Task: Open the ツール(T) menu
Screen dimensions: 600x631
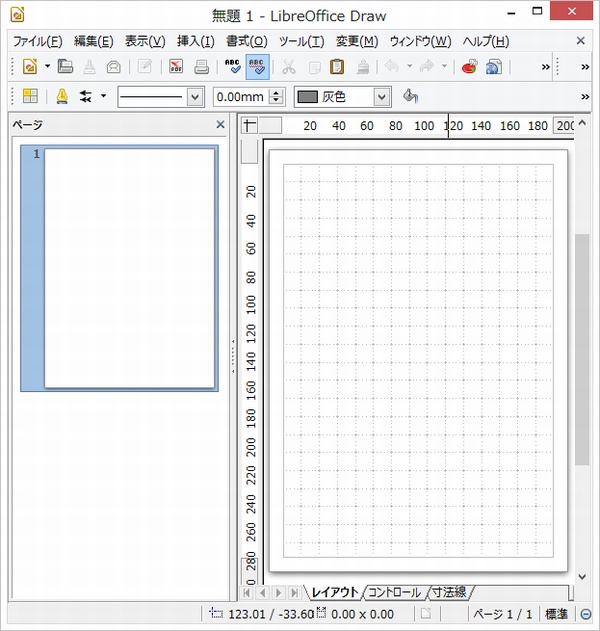Action: (x=301, y=41)
